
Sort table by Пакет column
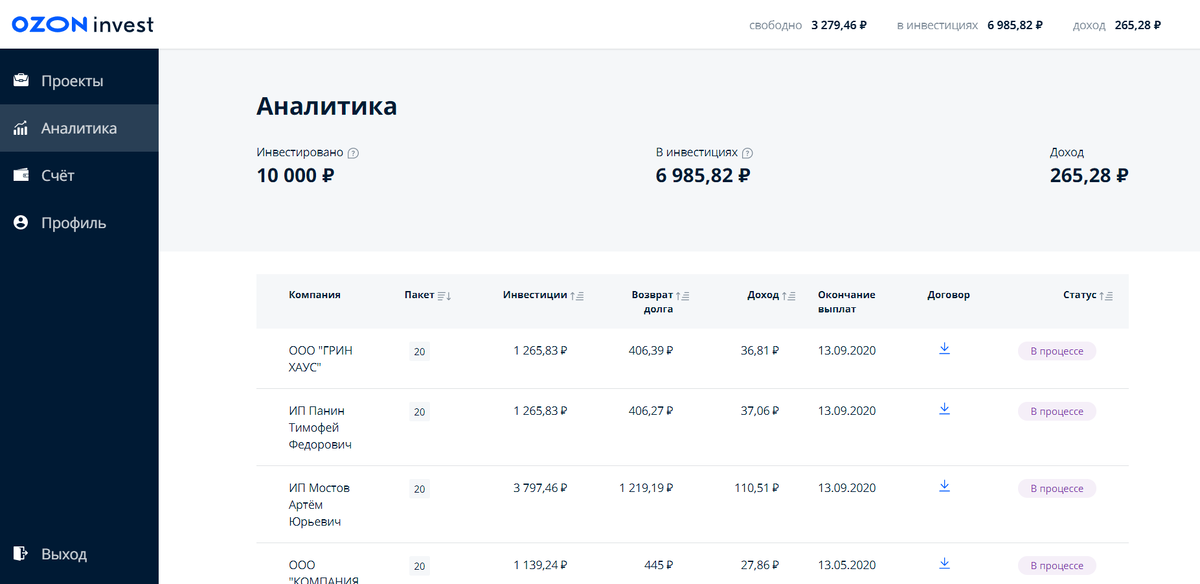click(x=444, y=296)
